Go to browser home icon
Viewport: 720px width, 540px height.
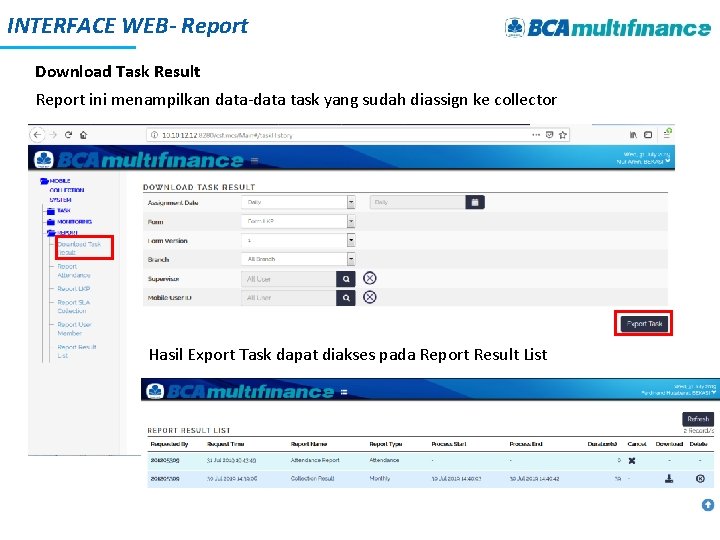pos(83,135)
